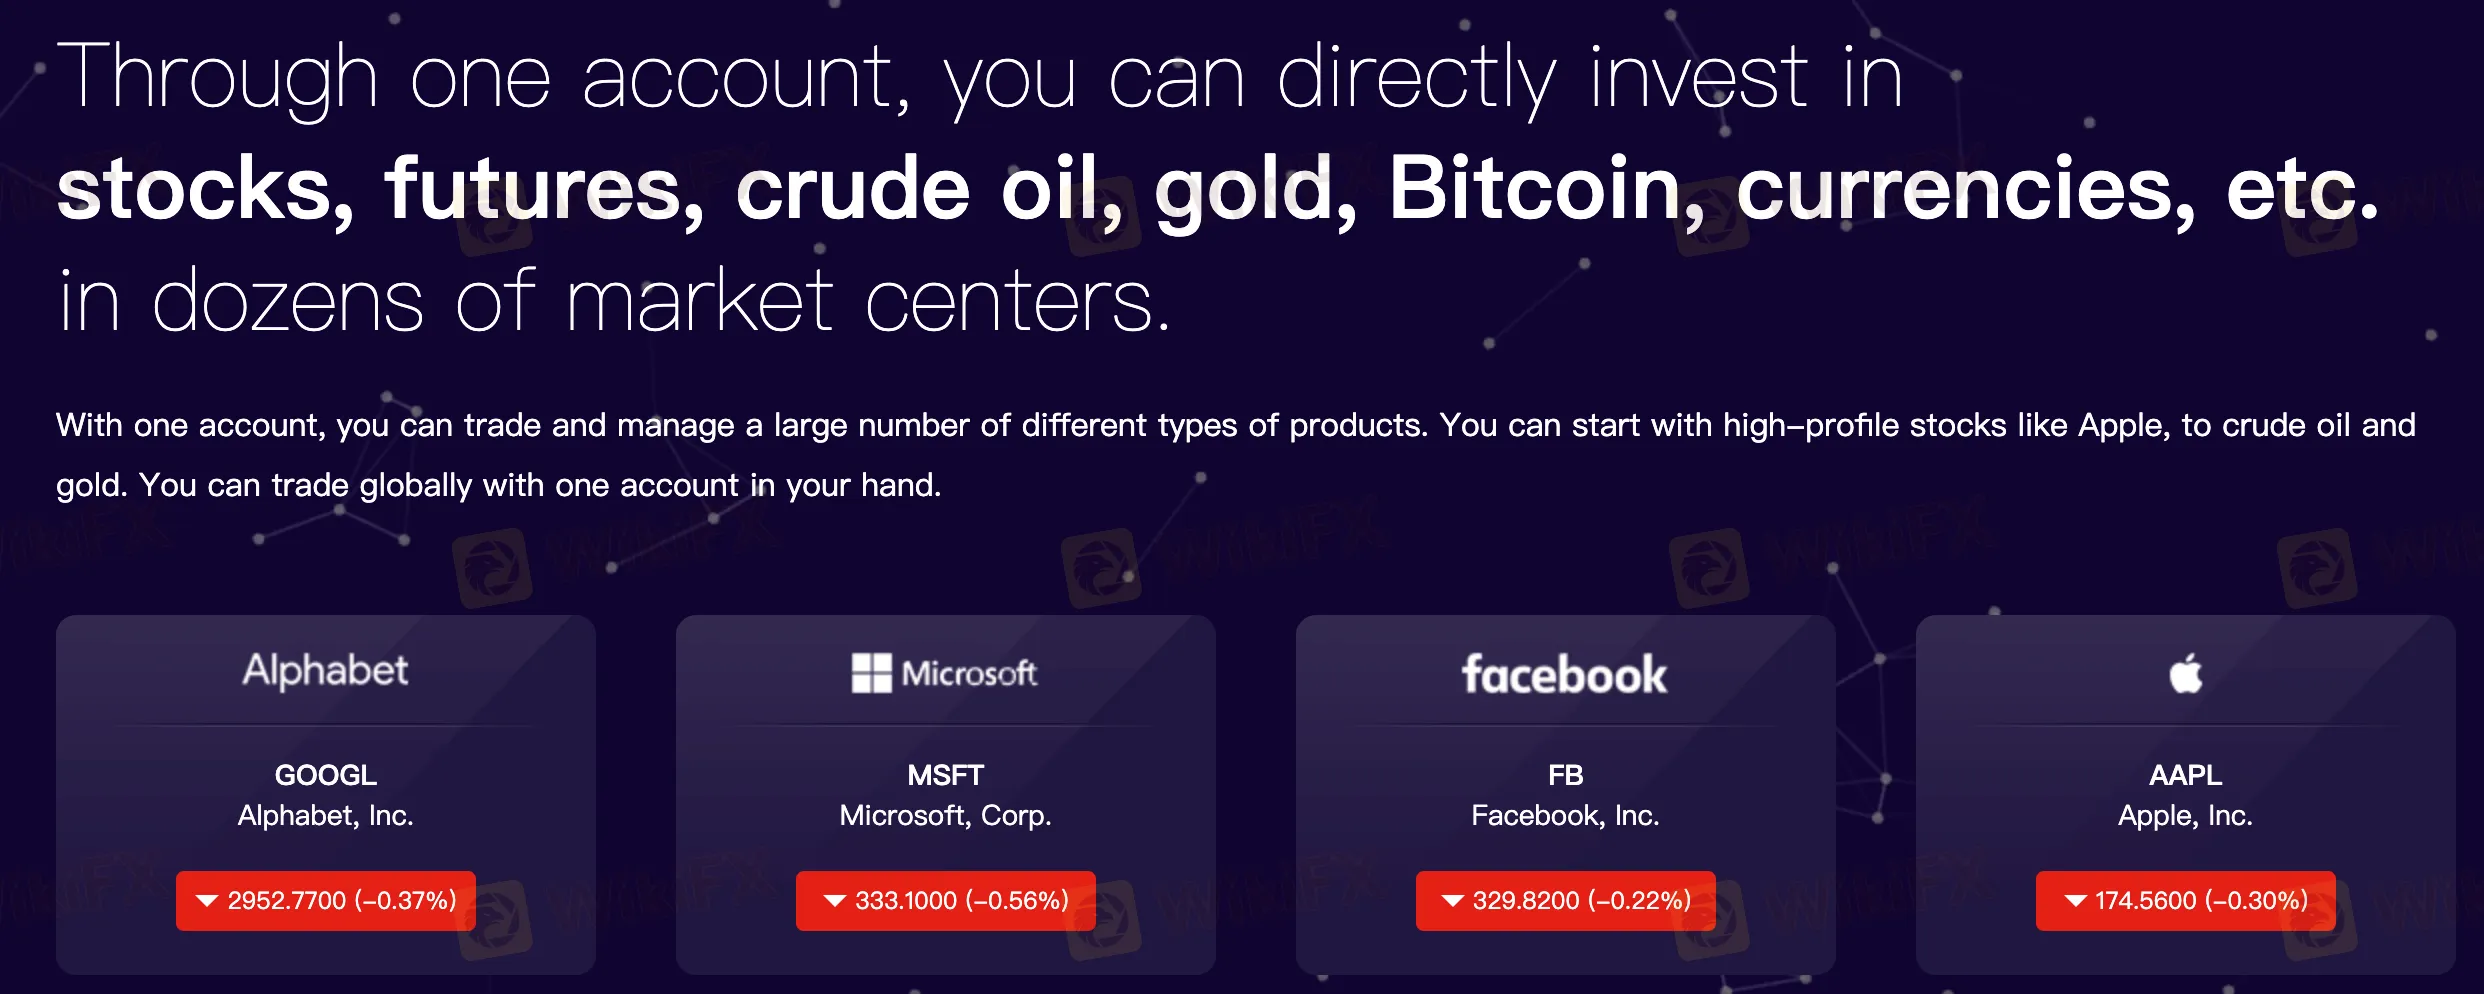Click the AAPL down arrow icon
This screenshot has width=2484, height=994.
pos(2075,900)
